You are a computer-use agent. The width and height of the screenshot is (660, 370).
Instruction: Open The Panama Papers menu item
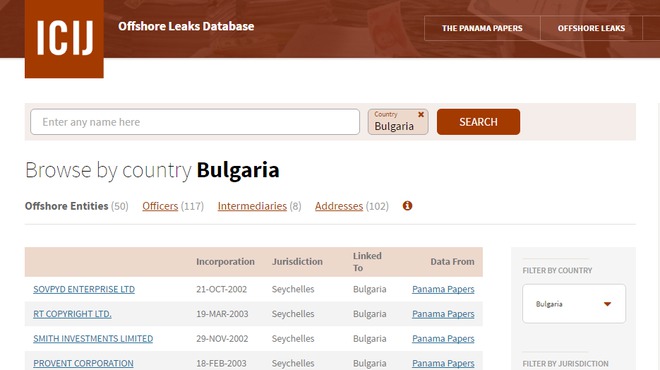coord(482,28)
